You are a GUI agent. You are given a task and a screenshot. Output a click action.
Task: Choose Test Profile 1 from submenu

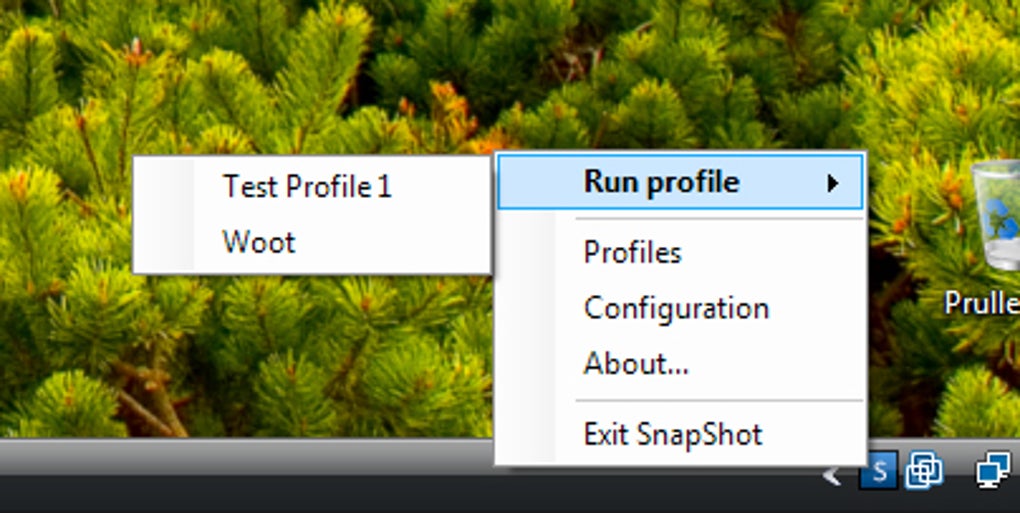(x=307, y=187)
